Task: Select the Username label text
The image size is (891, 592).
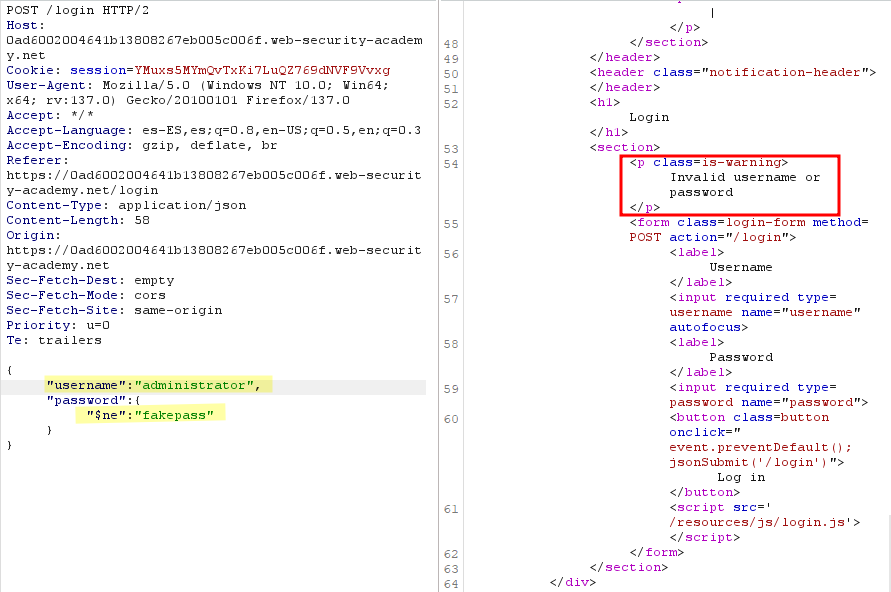Action: (741, 267)
